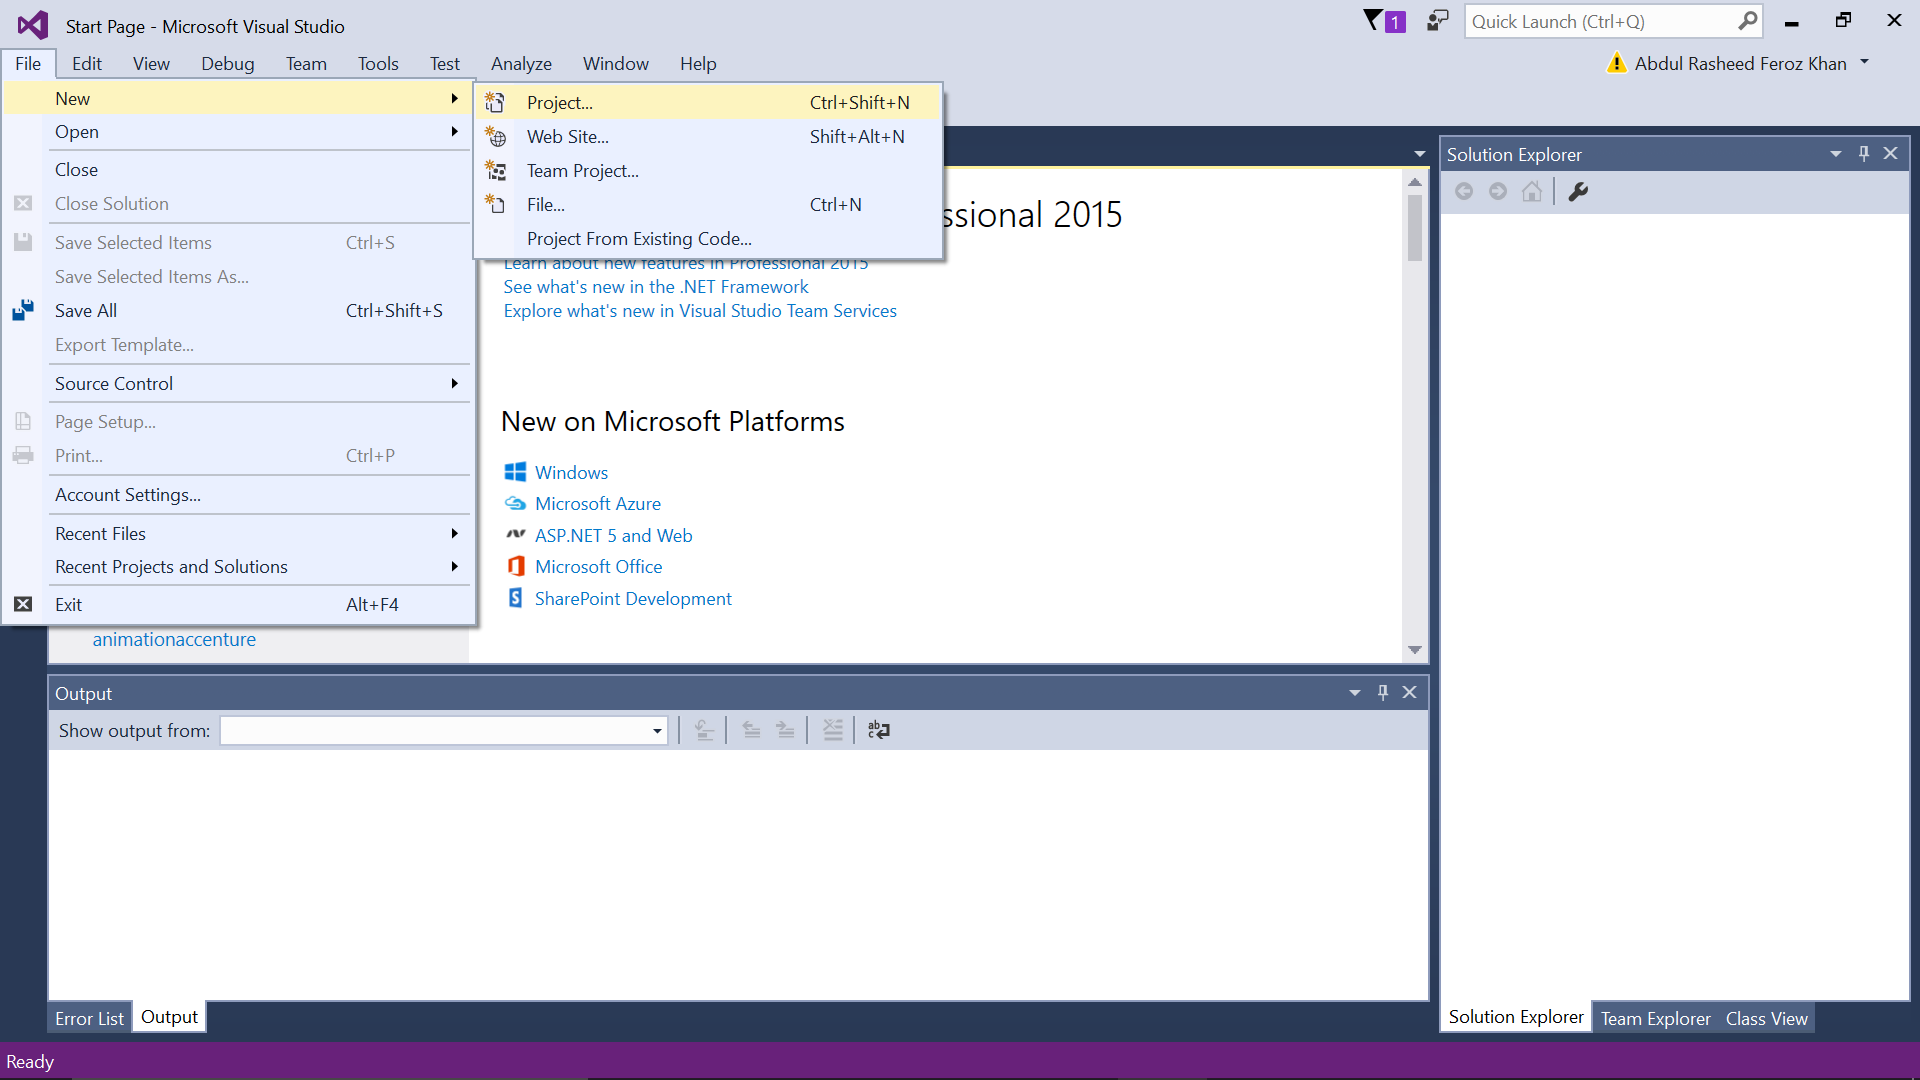This screenshot has height=1080, width=1920.
Task: Click the Start Page vertical scrollbar thumb
Action: 1414,228
